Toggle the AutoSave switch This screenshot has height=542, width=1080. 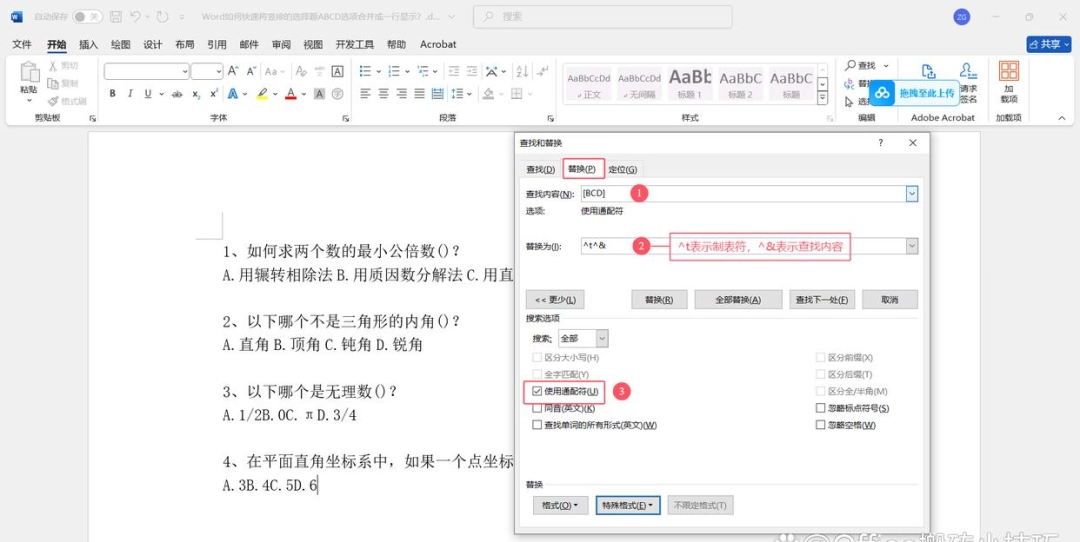pyautogui.click(x=87, y=17)
